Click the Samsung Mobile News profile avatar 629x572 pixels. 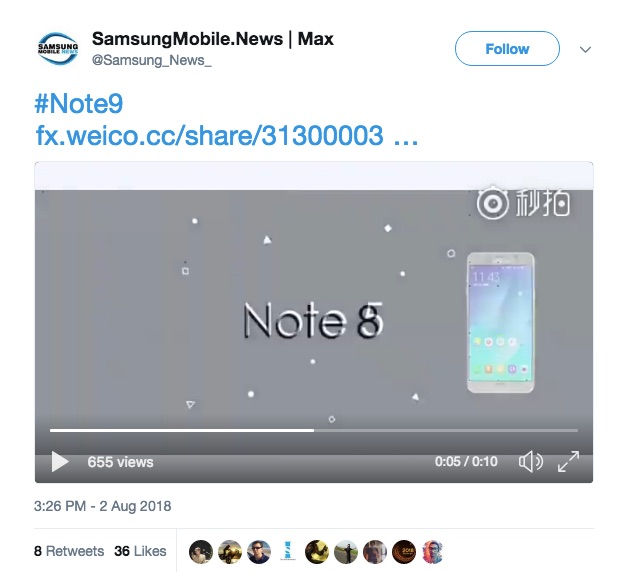58,48
